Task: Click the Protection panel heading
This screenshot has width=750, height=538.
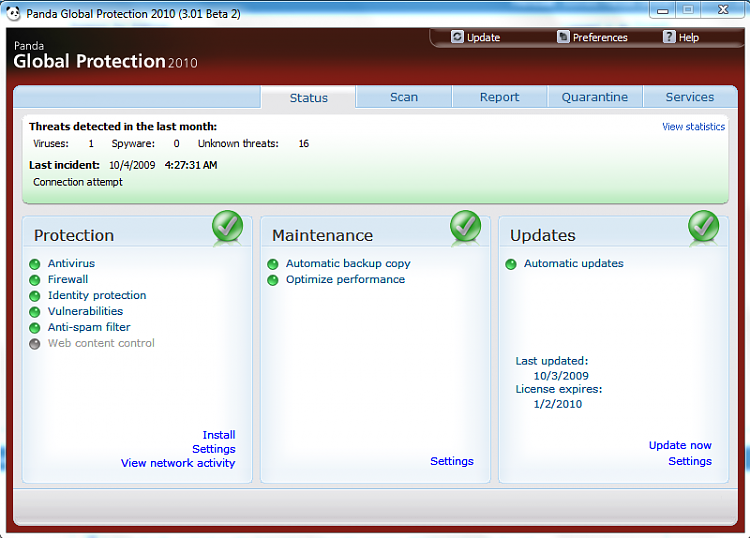Action: click(x=74, y=235)
